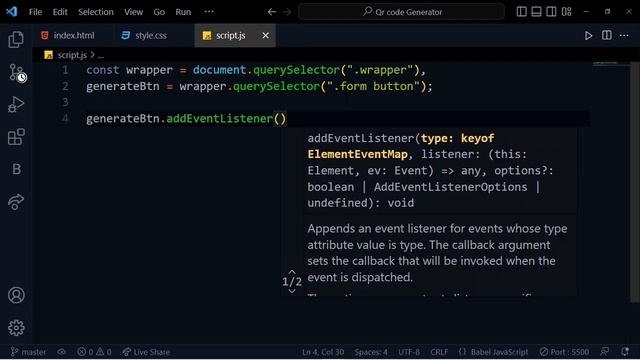The image size is (640, 360).
Task: Go forward with the right arrow
Action: (x=287, y=12)
